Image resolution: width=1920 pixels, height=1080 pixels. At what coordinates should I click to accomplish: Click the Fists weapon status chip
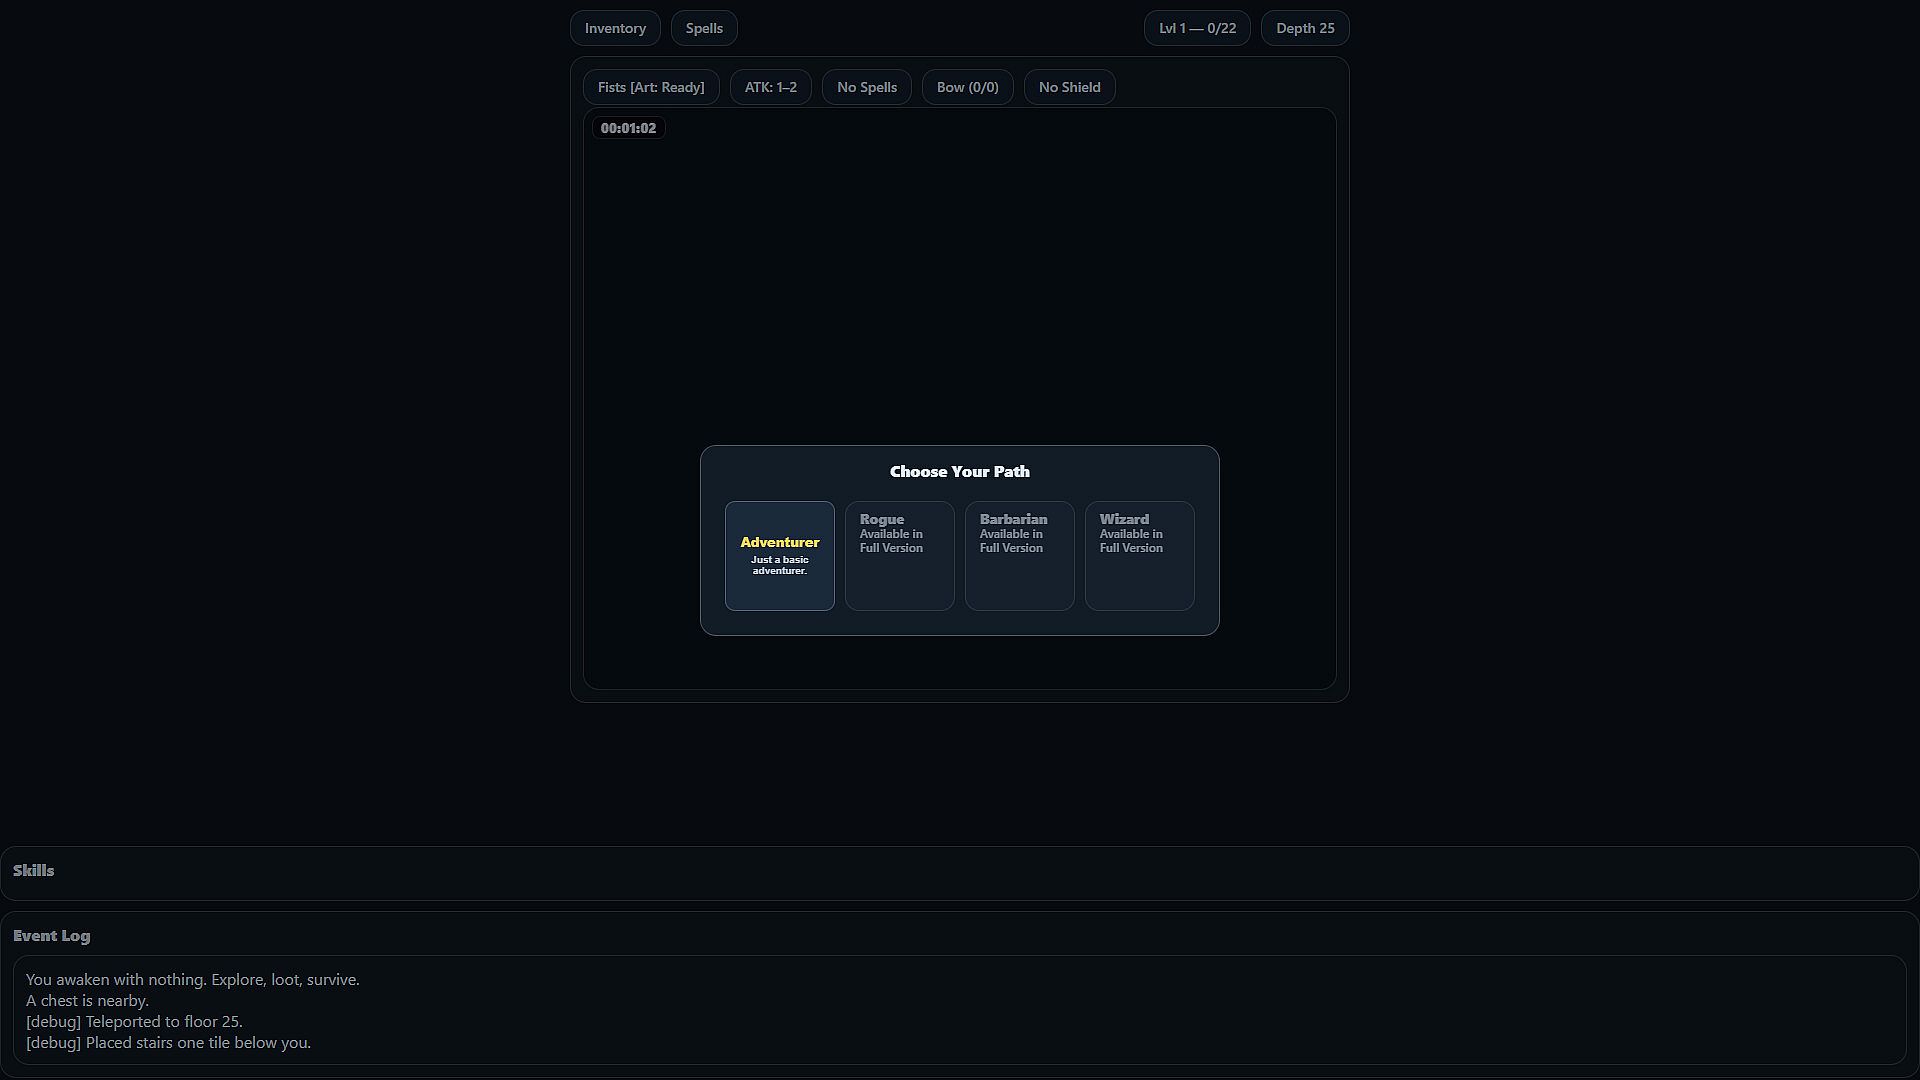[x=651, y=87]
